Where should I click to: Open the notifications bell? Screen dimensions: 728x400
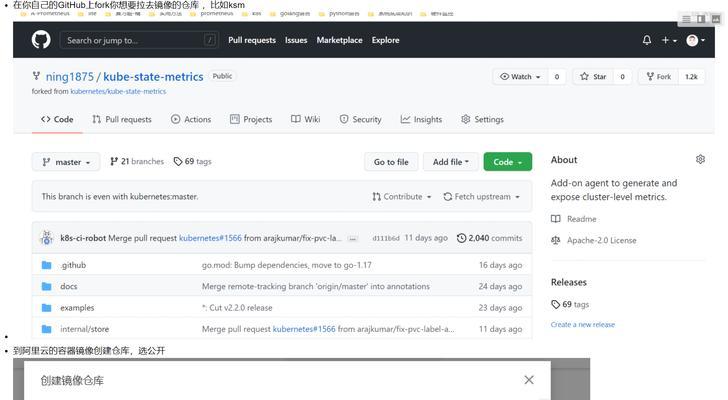coord(647,40)
